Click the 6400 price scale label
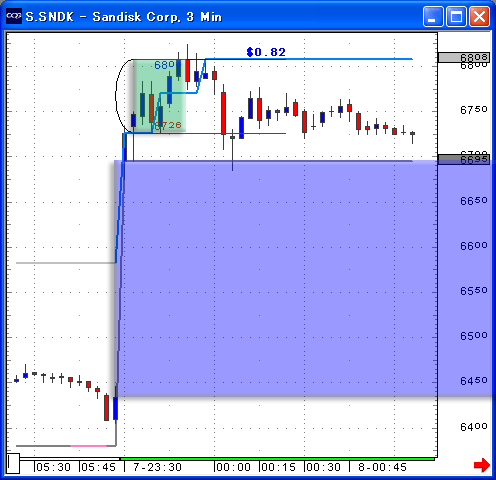 pyautogui.click(x=474, y=427)
